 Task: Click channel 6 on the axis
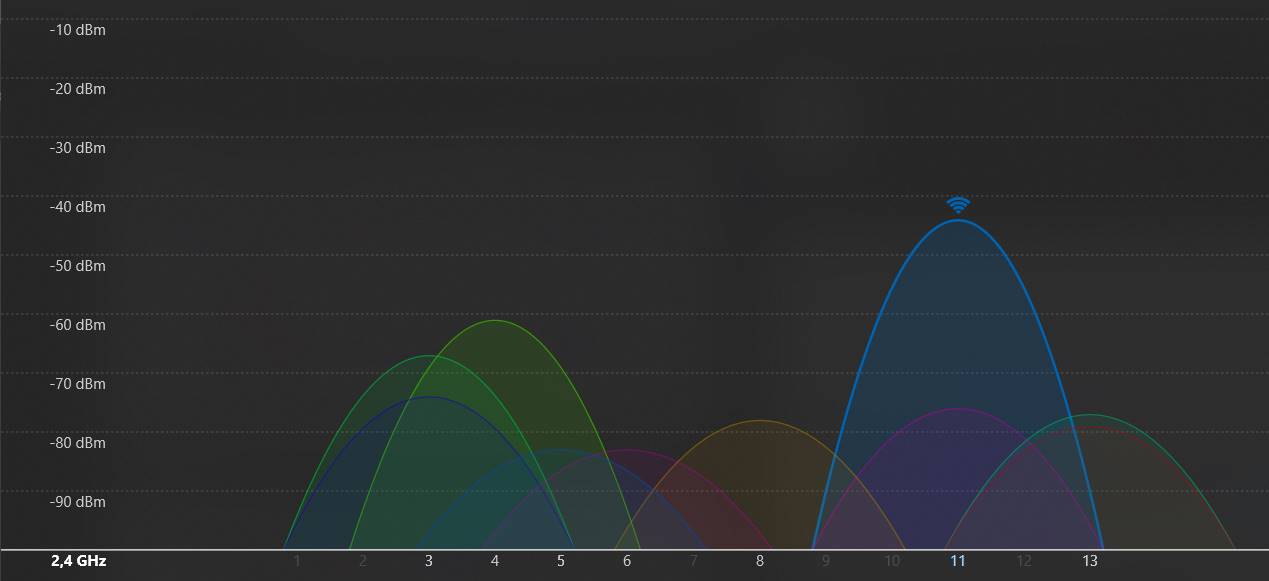coord(627,561)
